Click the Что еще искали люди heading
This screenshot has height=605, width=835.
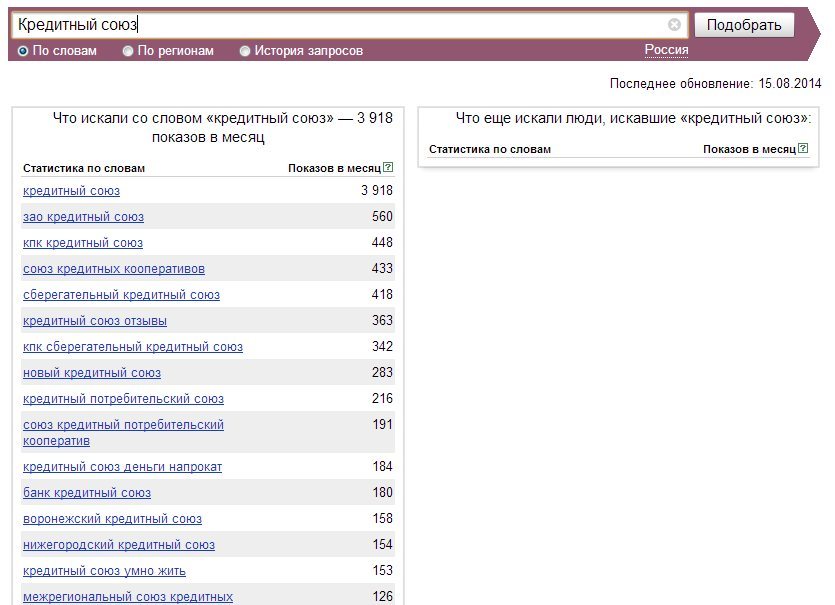634,118
